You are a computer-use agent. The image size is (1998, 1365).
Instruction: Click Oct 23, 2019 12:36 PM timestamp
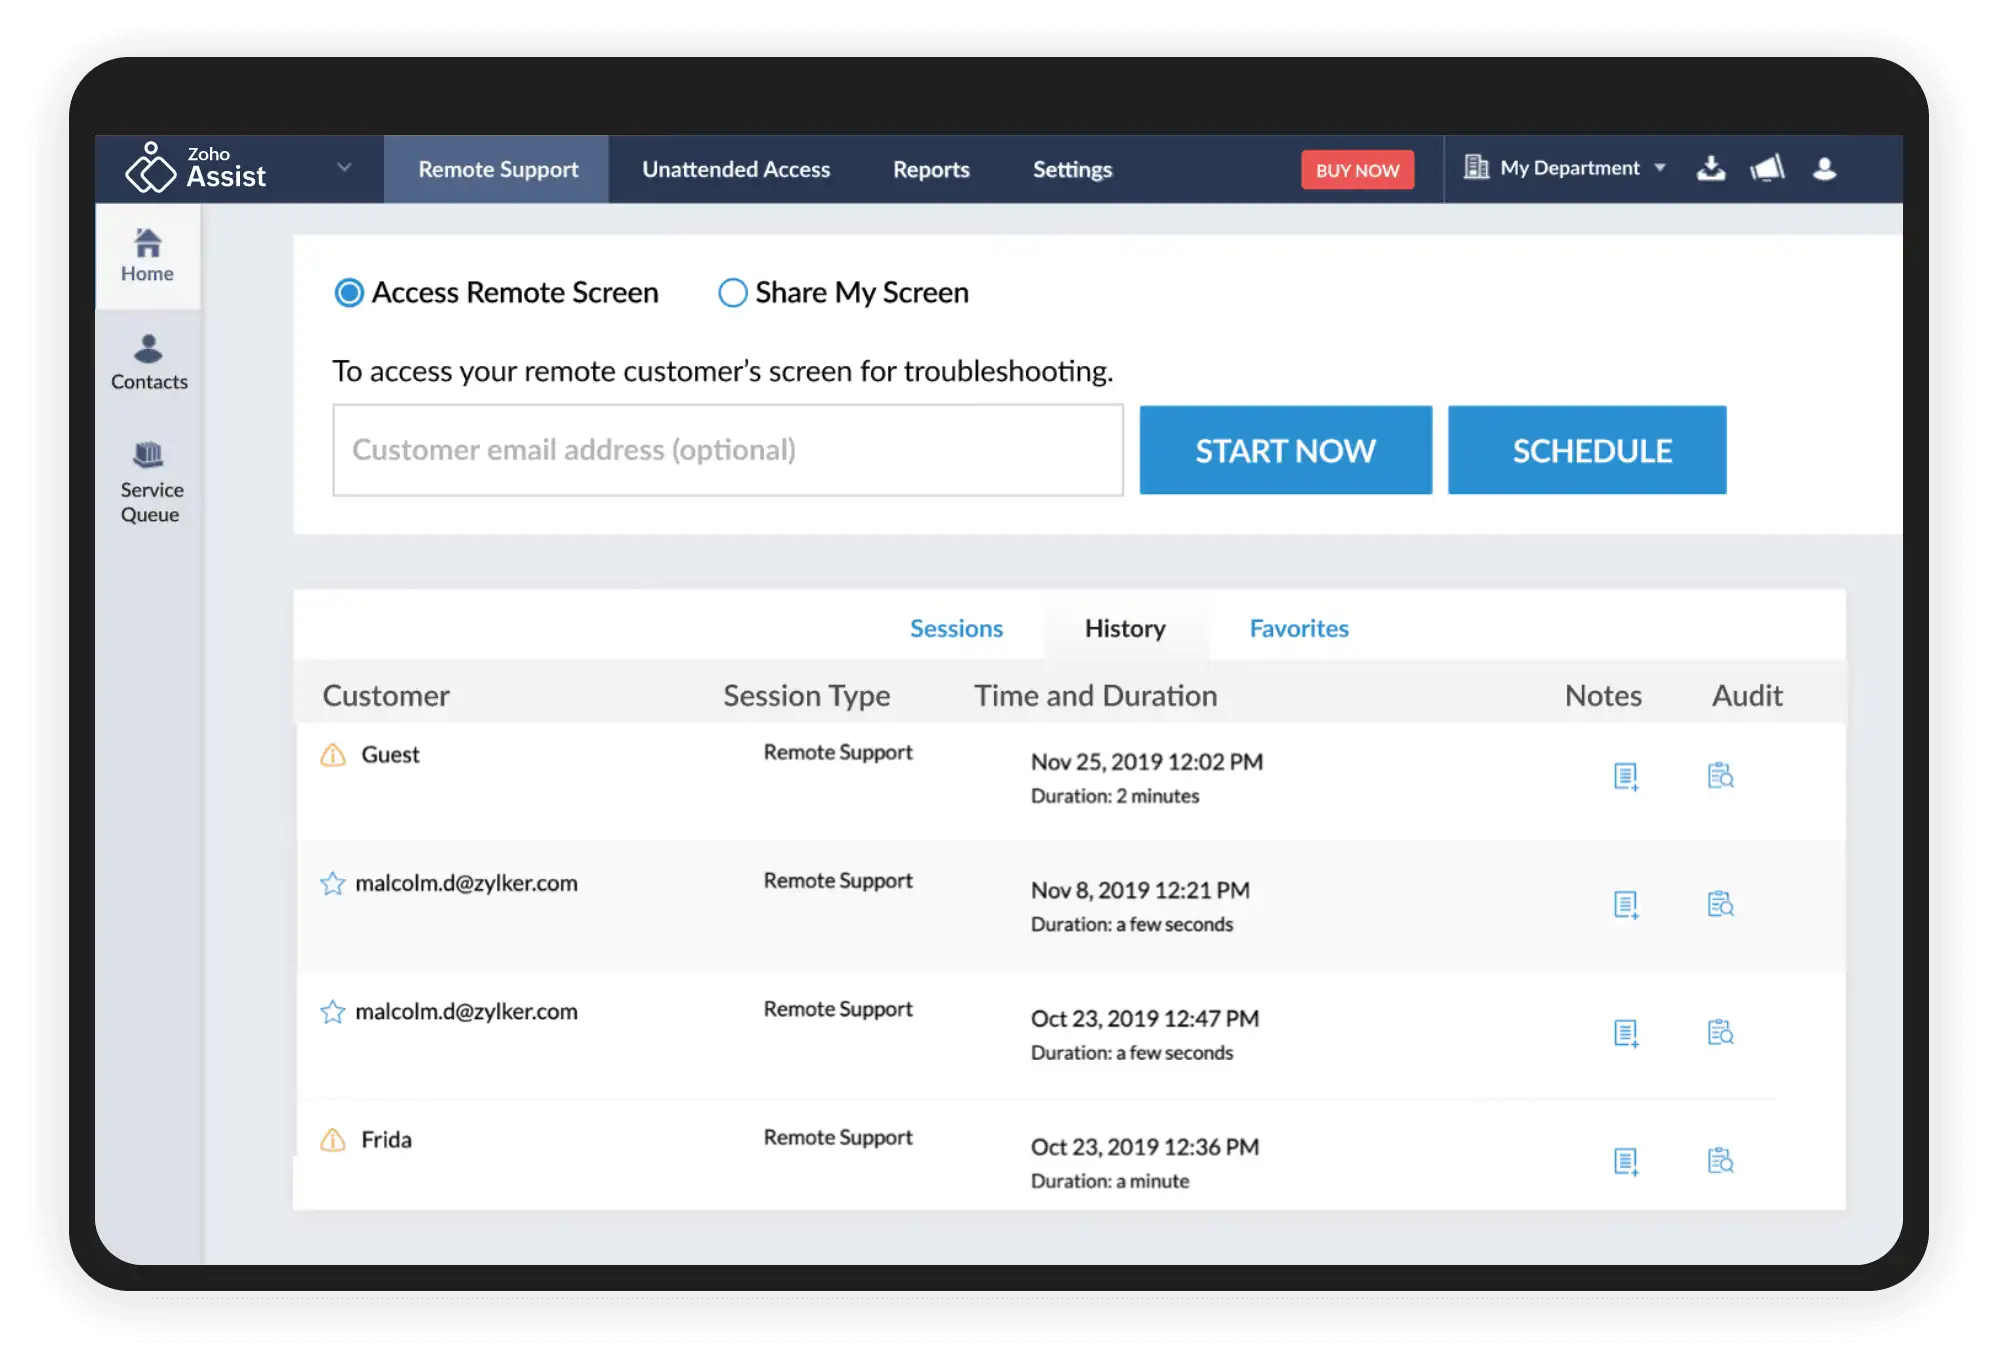click(1145, 1146)
